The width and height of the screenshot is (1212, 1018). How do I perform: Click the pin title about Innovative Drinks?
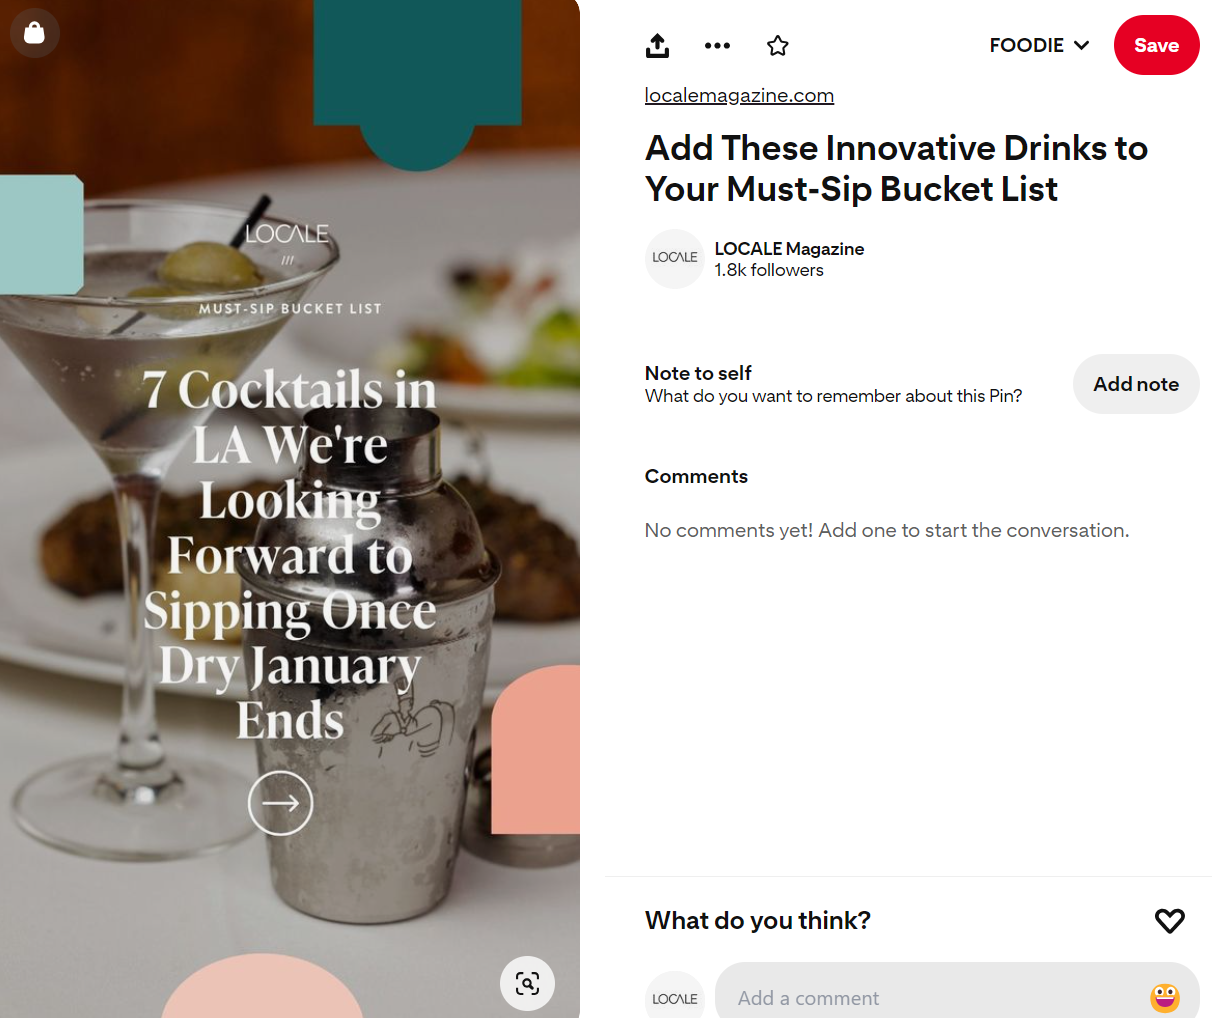[896, 168]
